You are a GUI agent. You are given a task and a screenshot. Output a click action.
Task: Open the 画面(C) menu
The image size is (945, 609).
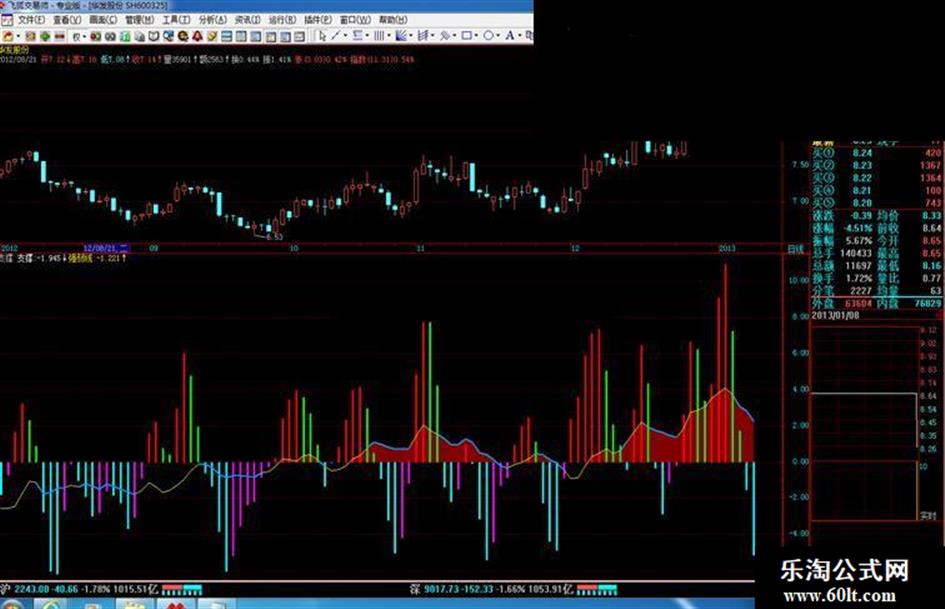coord(104,20)
